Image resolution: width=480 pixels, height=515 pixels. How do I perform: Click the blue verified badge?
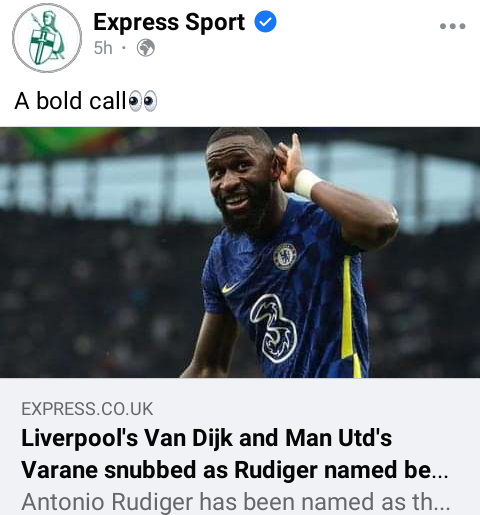265,22
